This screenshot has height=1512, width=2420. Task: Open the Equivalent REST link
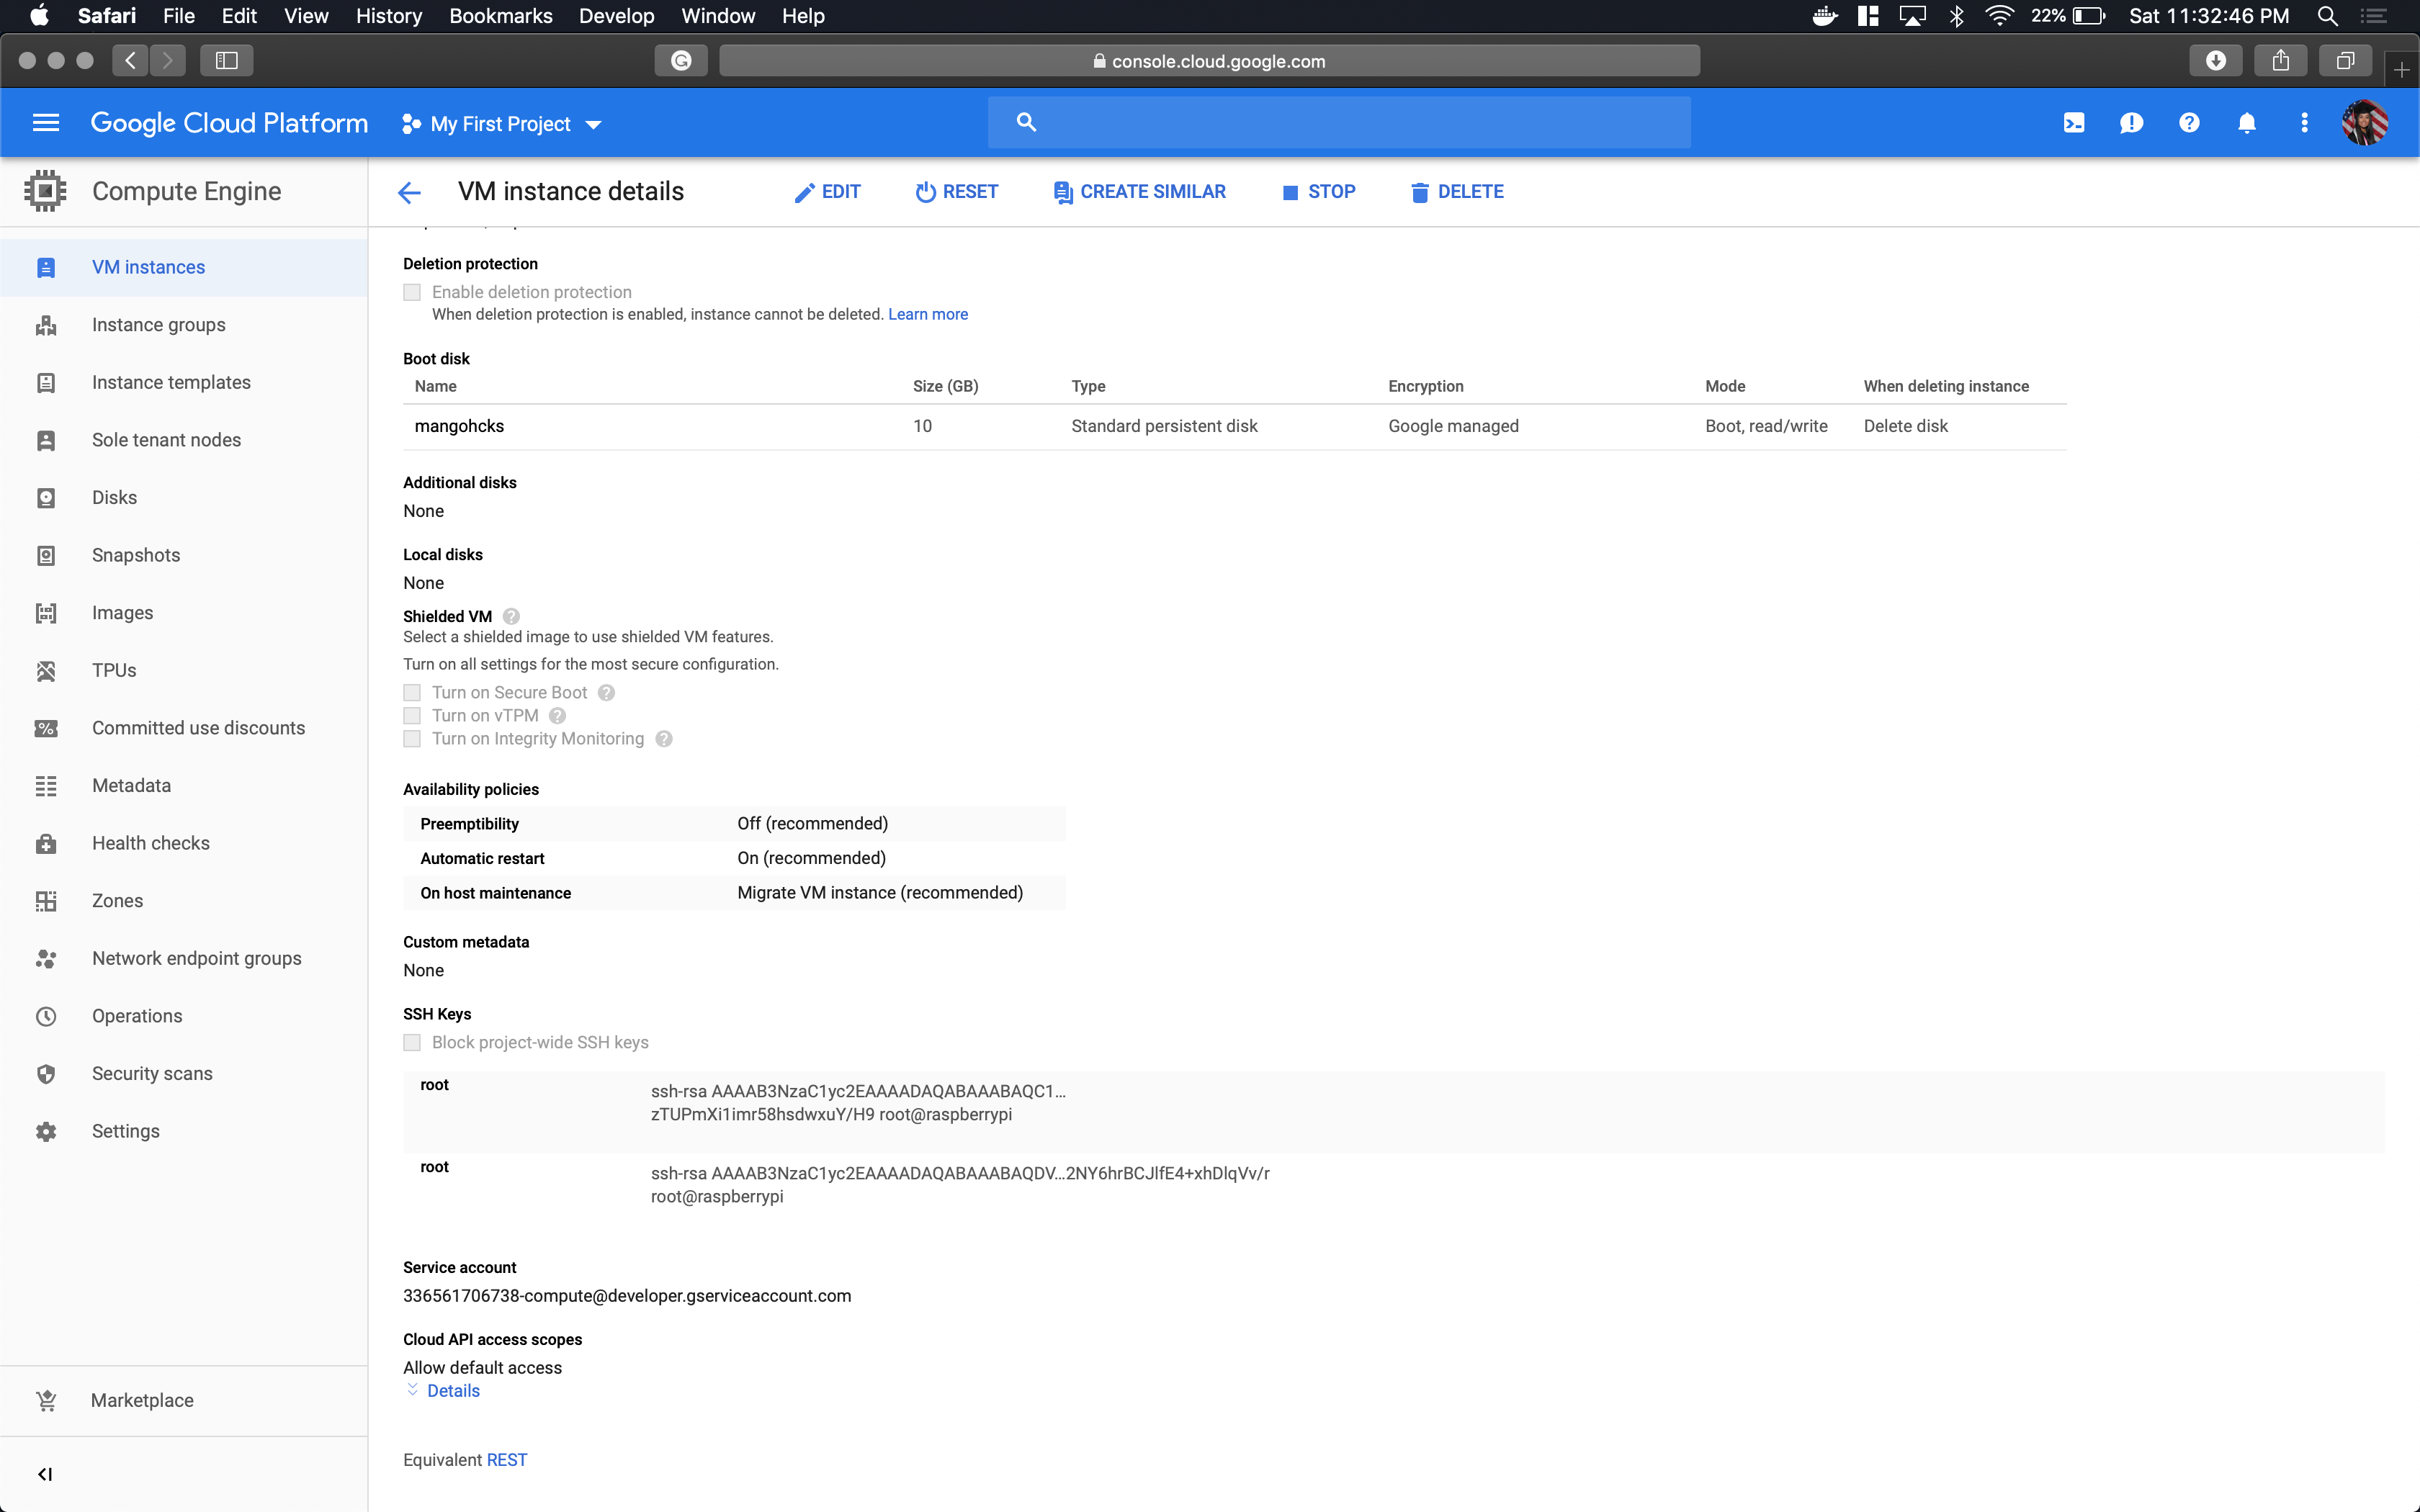click(506, 1459)
